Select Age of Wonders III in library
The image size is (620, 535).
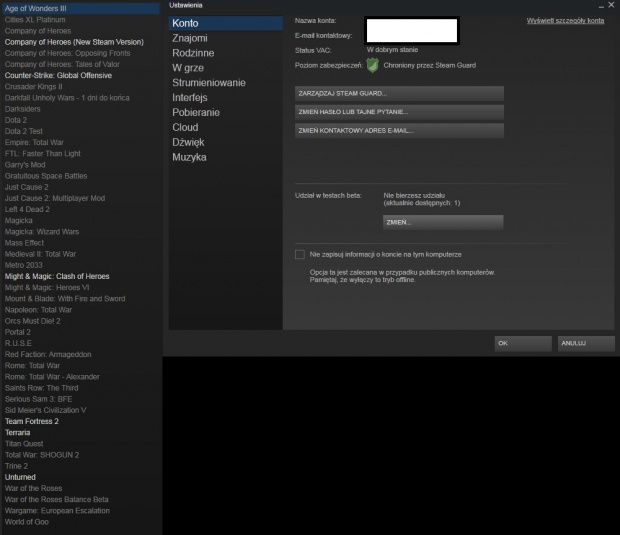point(81,8)
